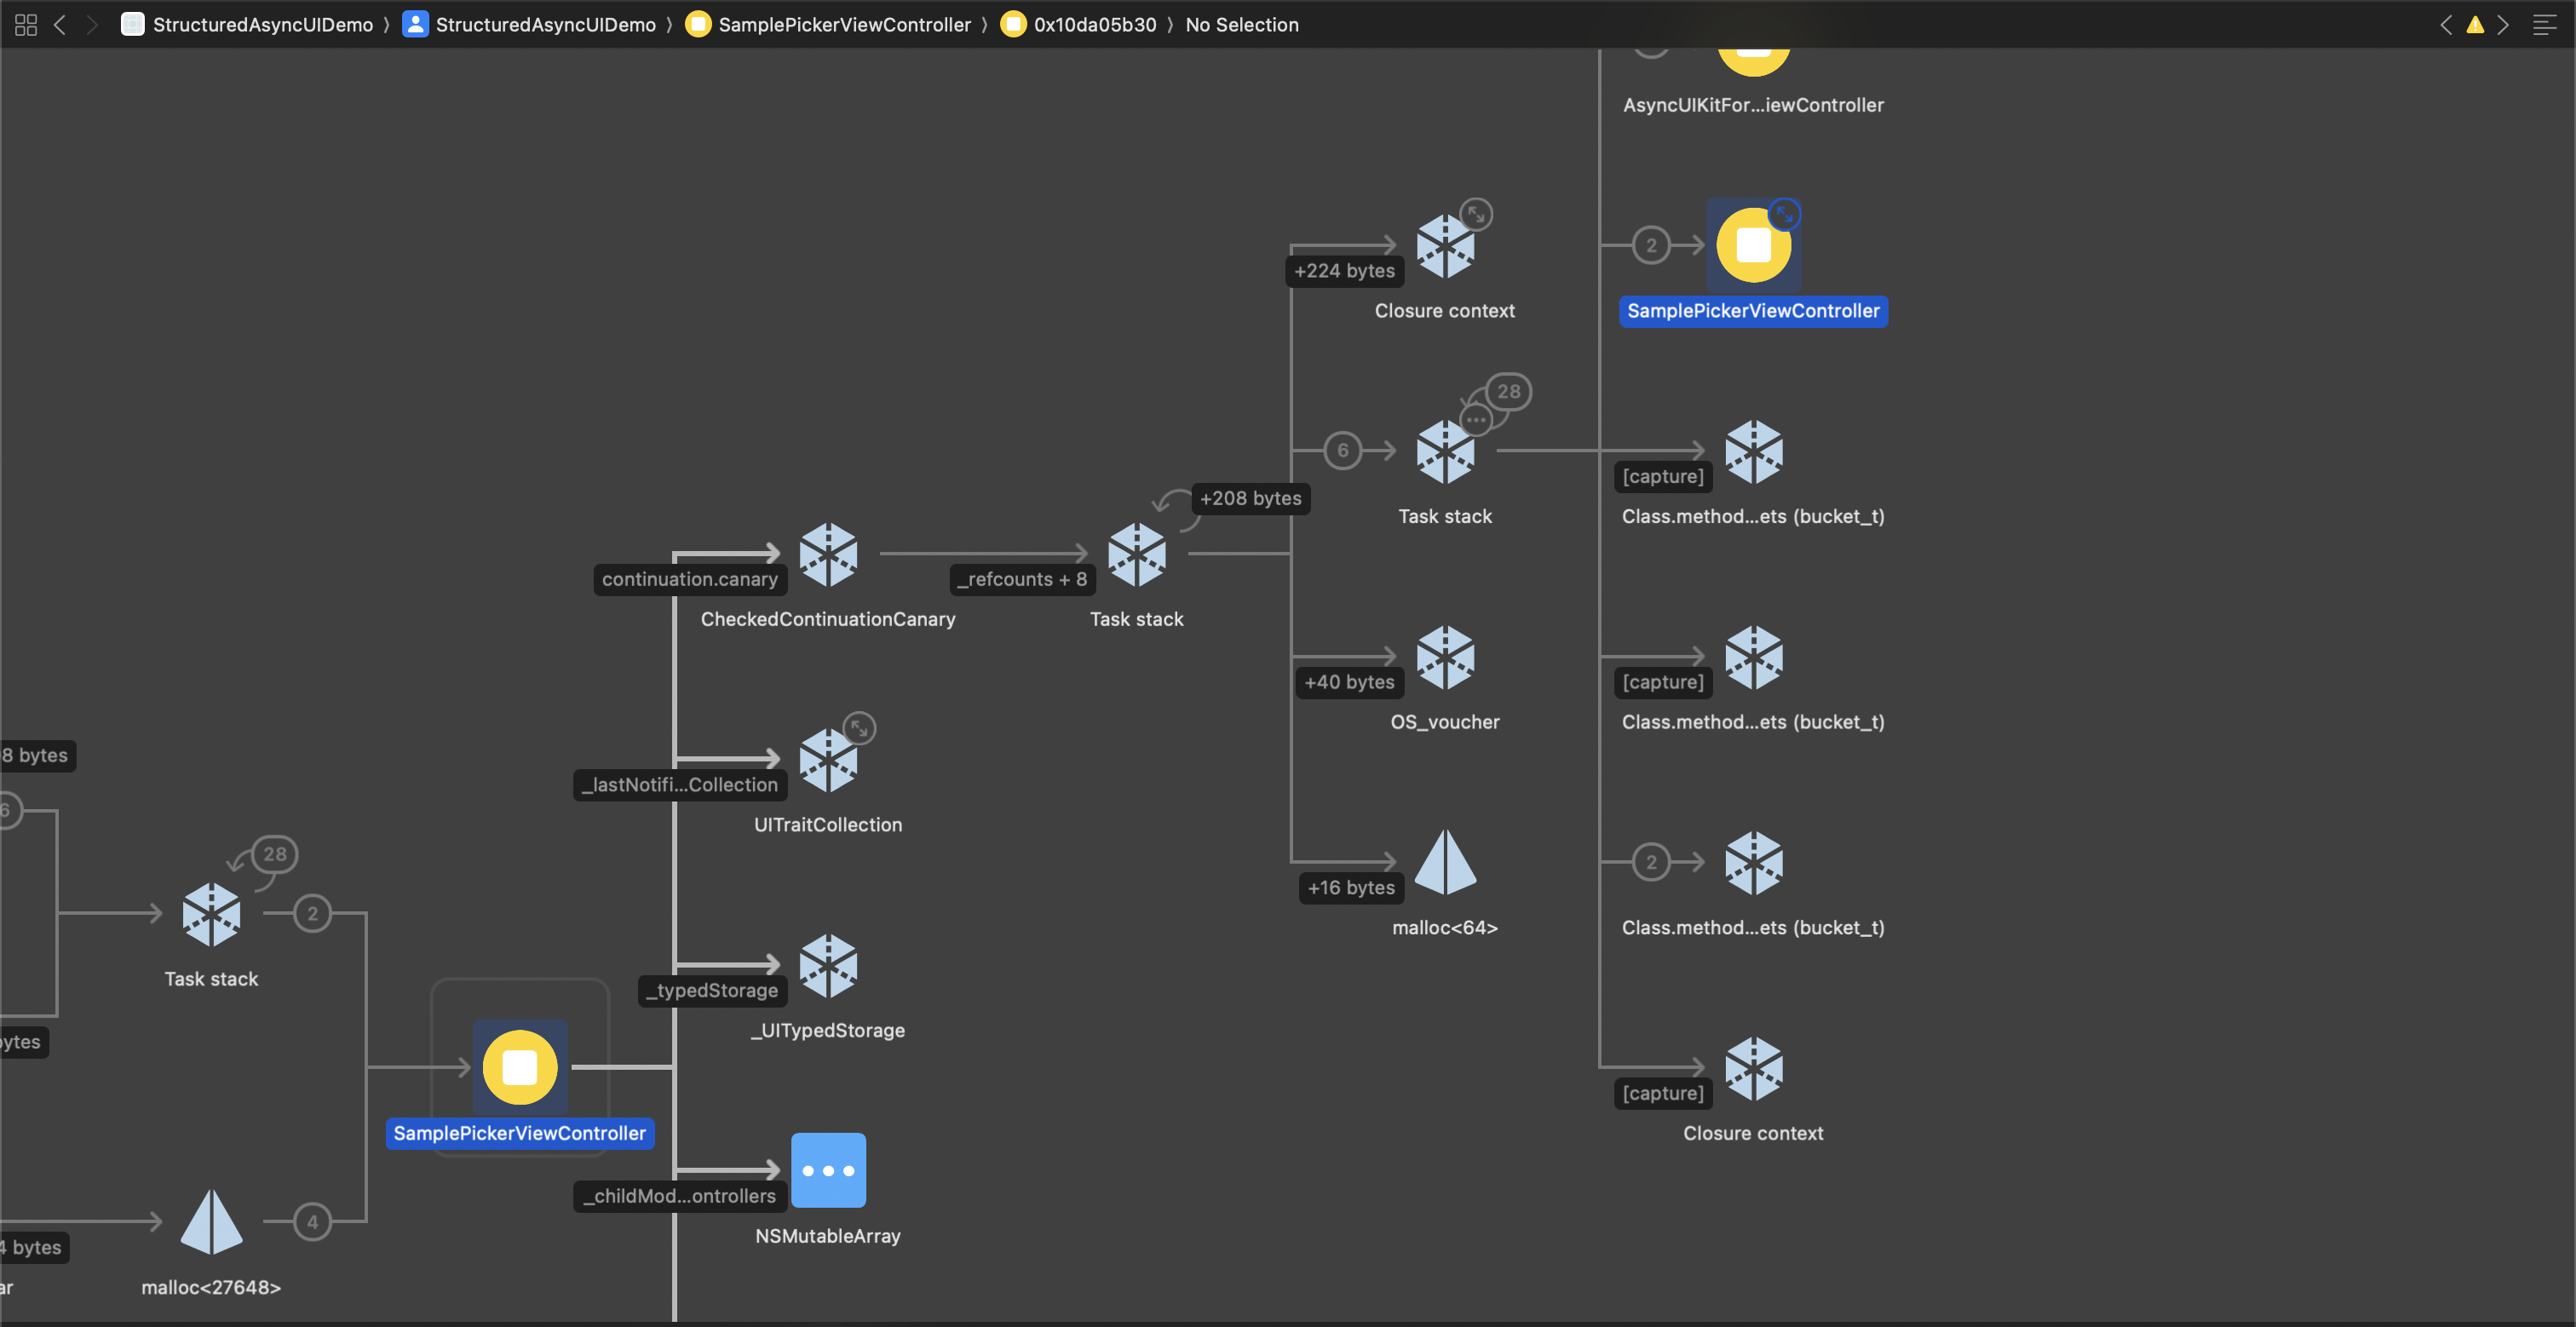
Task: Expand the top Closure context node
Action: [x=1476, y=214]
